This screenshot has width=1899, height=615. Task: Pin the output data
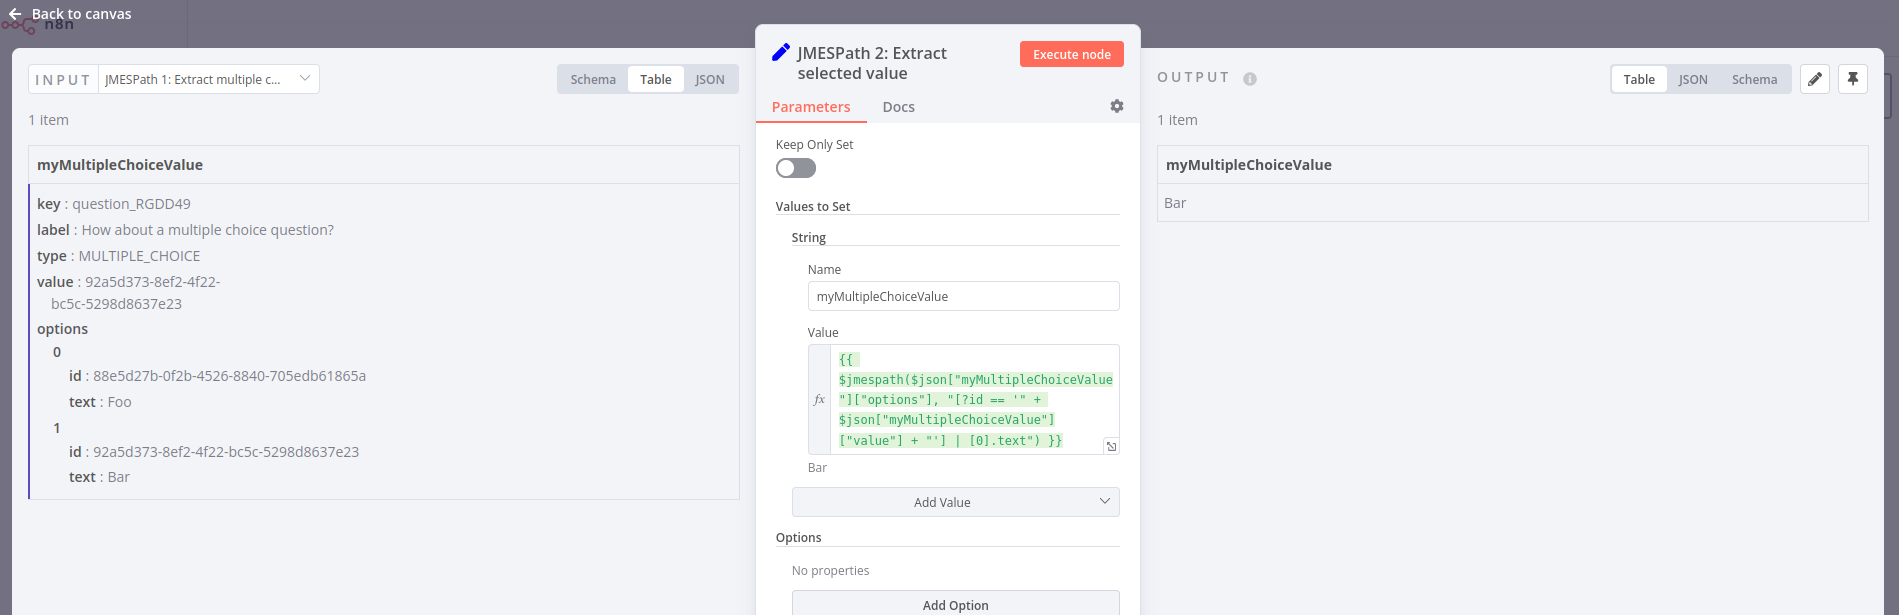(1853, 79)
